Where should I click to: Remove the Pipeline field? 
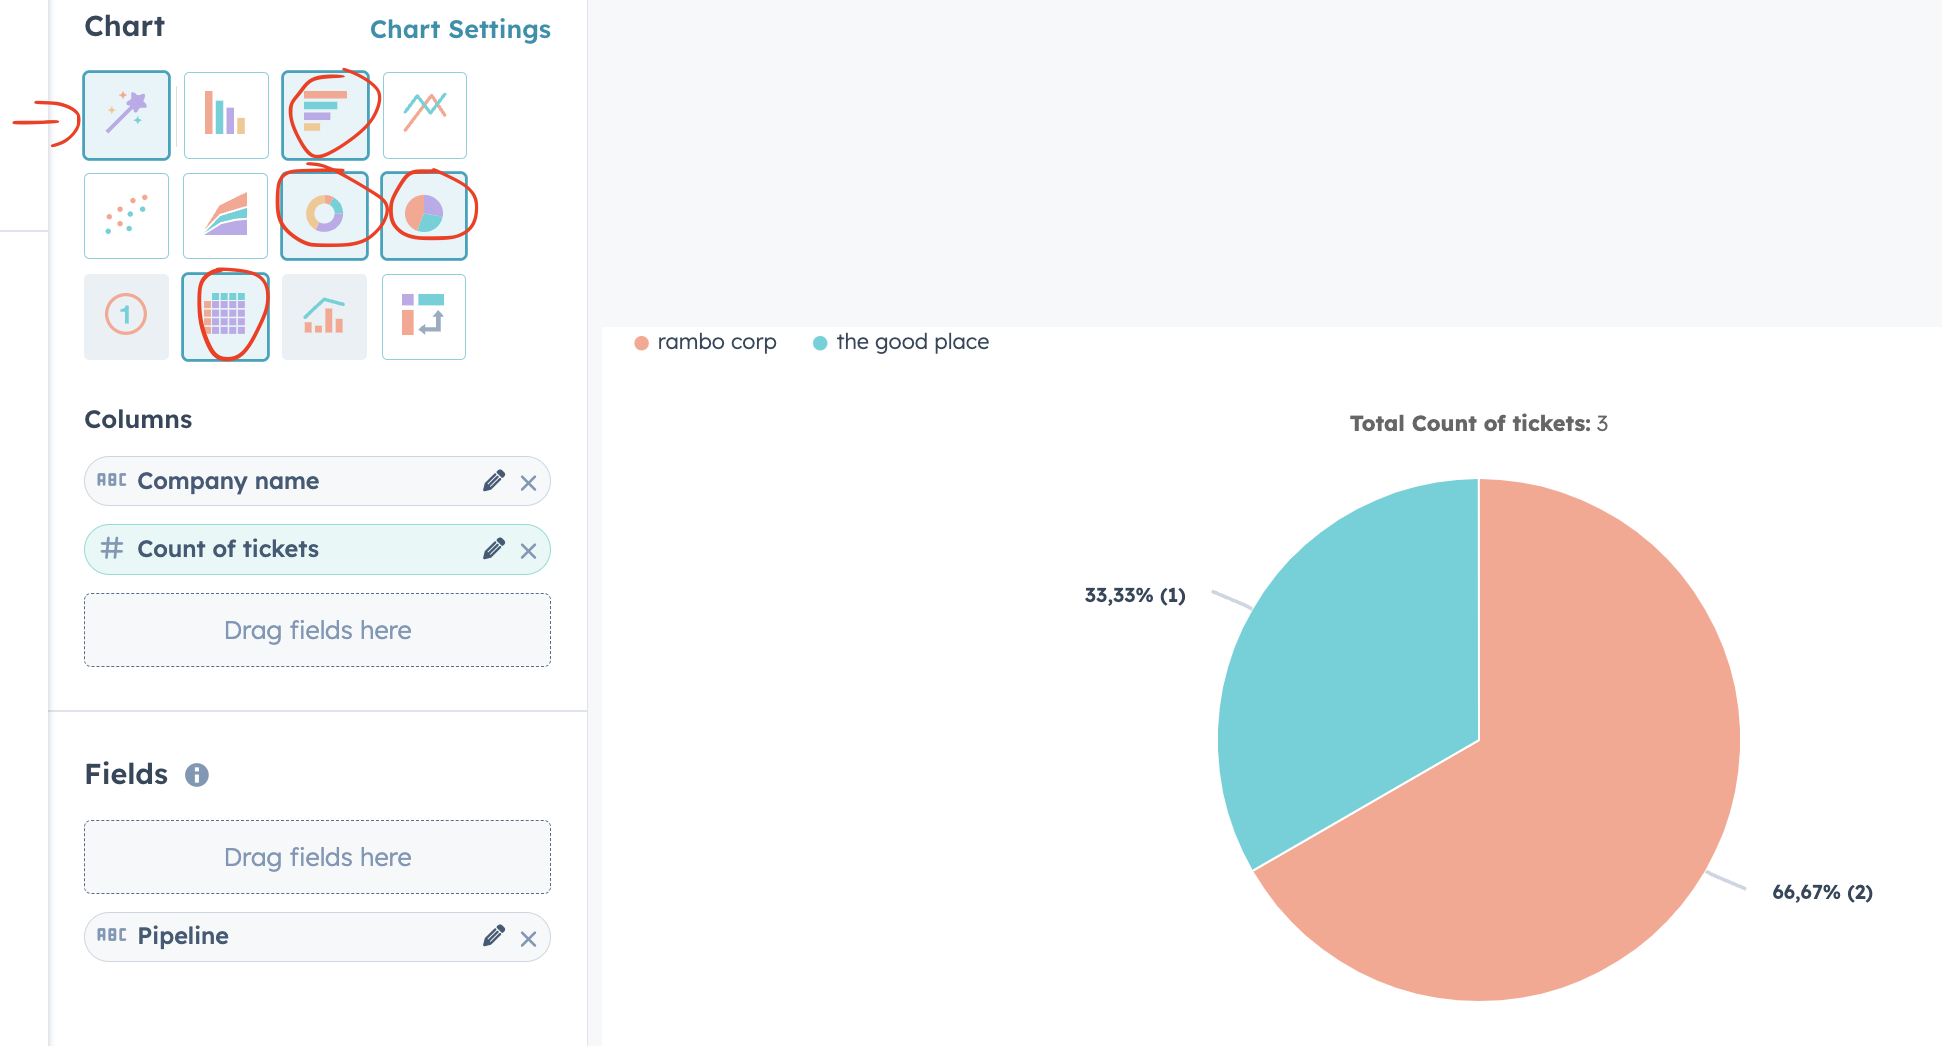click(x=529, y=937)
